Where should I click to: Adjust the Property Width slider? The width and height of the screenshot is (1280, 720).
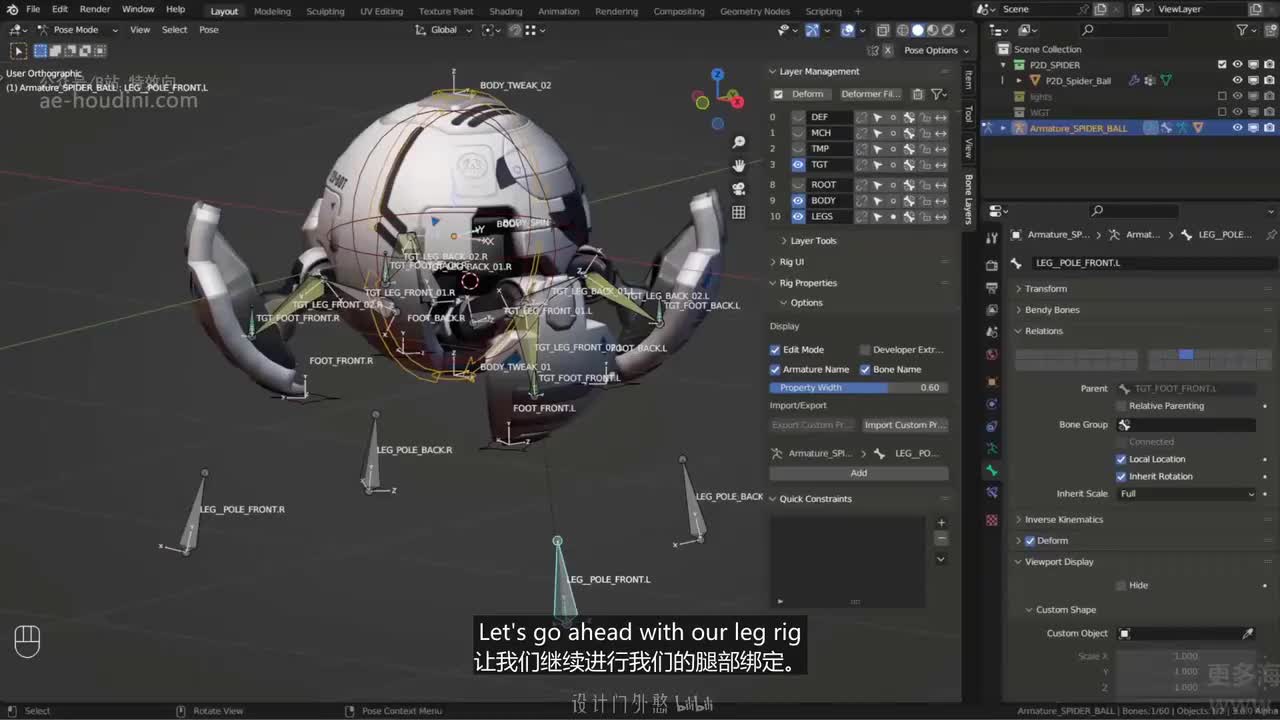[859, 388]
